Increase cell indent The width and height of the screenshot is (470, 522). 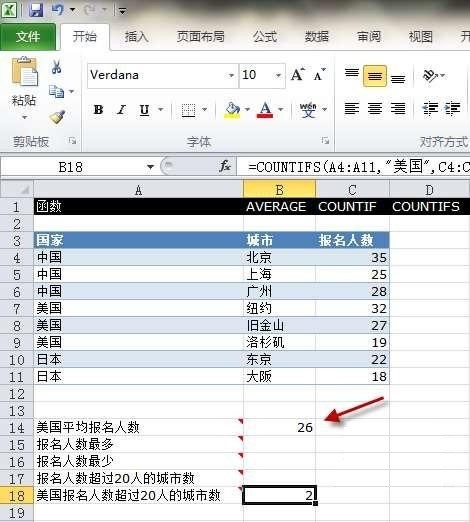(x=453, y=109)
